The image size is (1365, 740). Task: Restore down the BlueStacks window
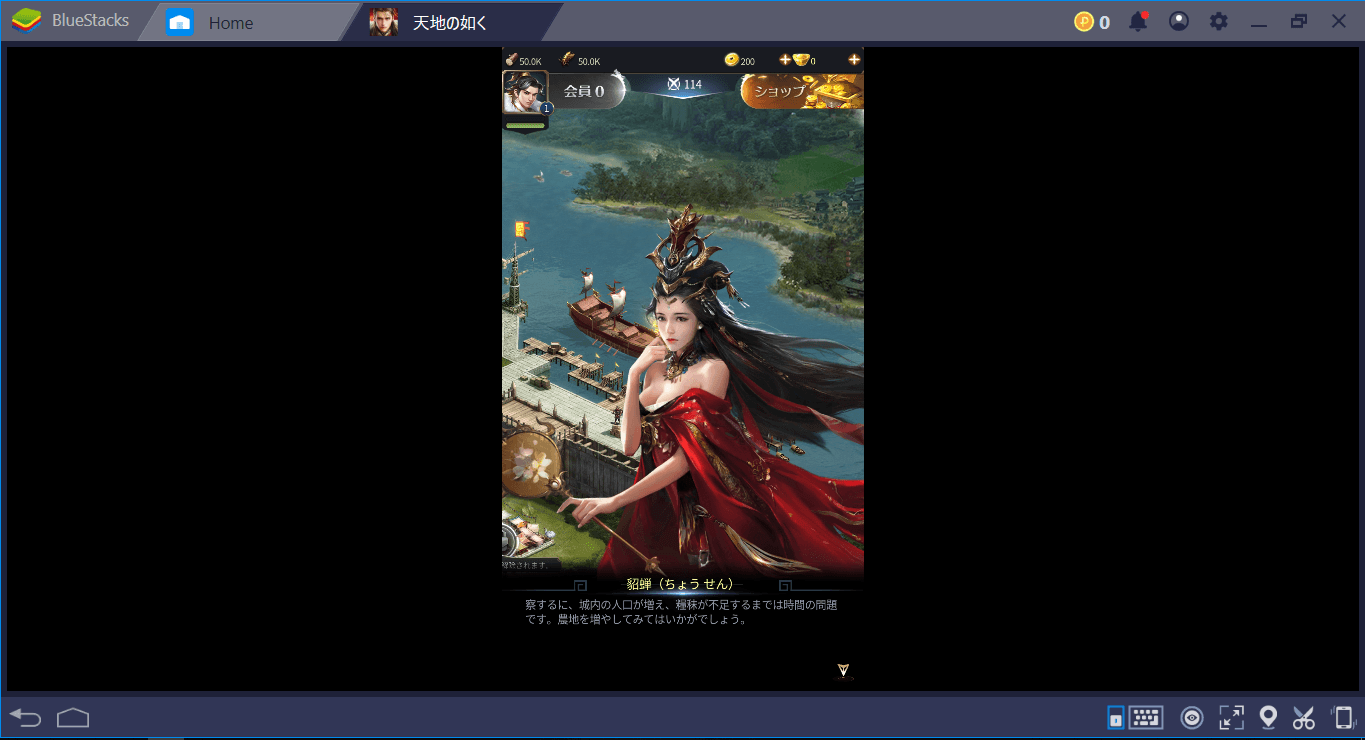[1299, 21]
